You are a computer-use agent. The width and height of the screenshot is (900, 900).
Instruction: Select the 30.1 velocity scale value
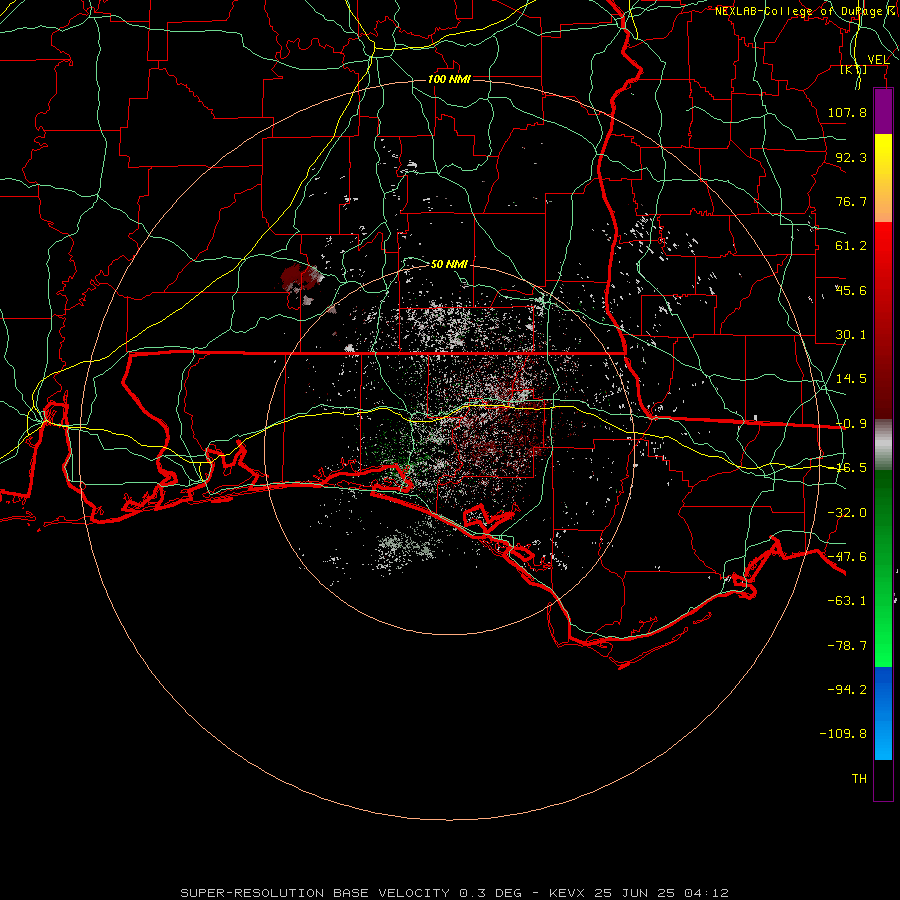coord(851,335)
